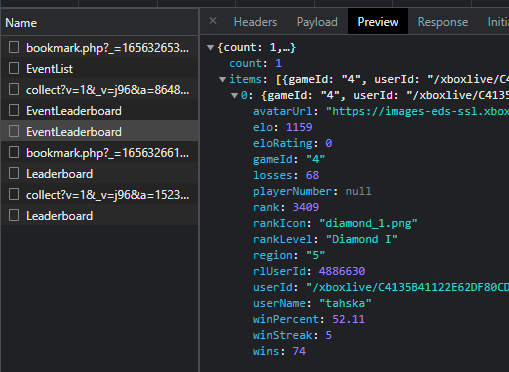This screenshot has height=372, width=509.
Task: Tick checkbox for bookmark.php?_=165632653 request
Action: coord(14,47)
